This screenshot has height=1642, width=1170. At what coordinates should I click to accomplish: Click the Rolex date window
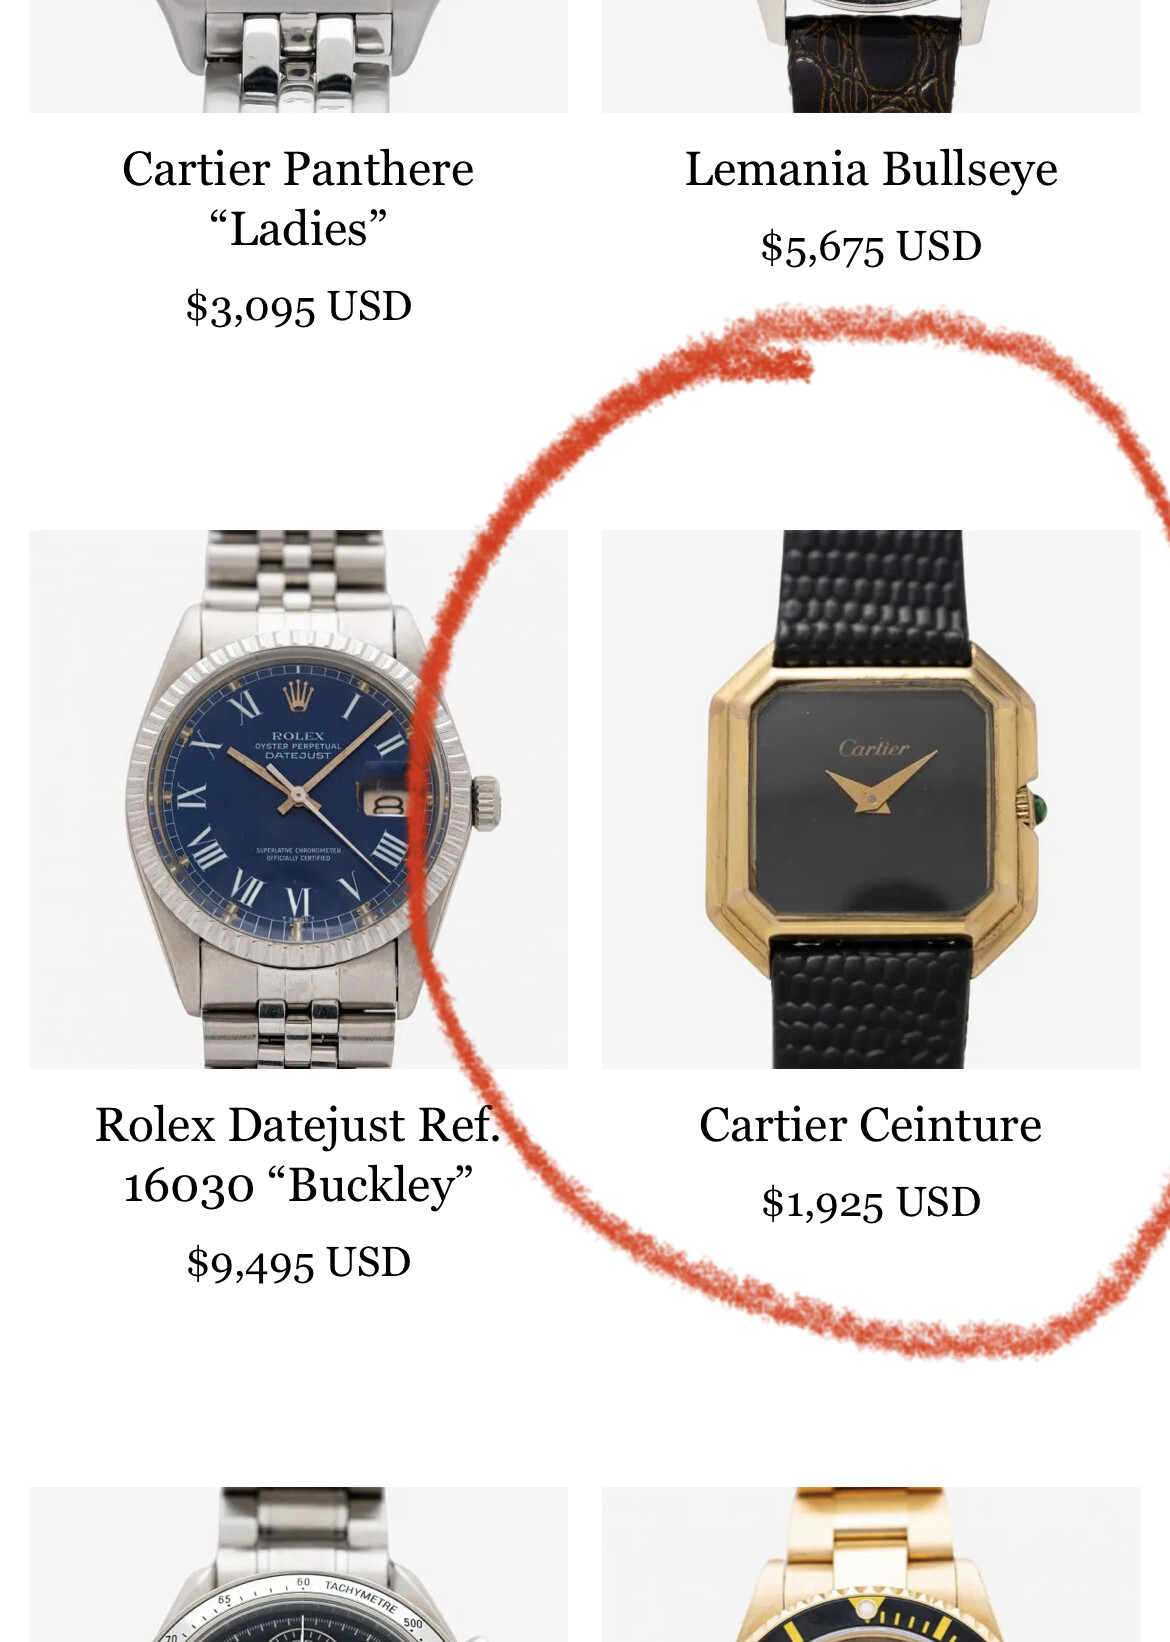[x=385, y=803]
